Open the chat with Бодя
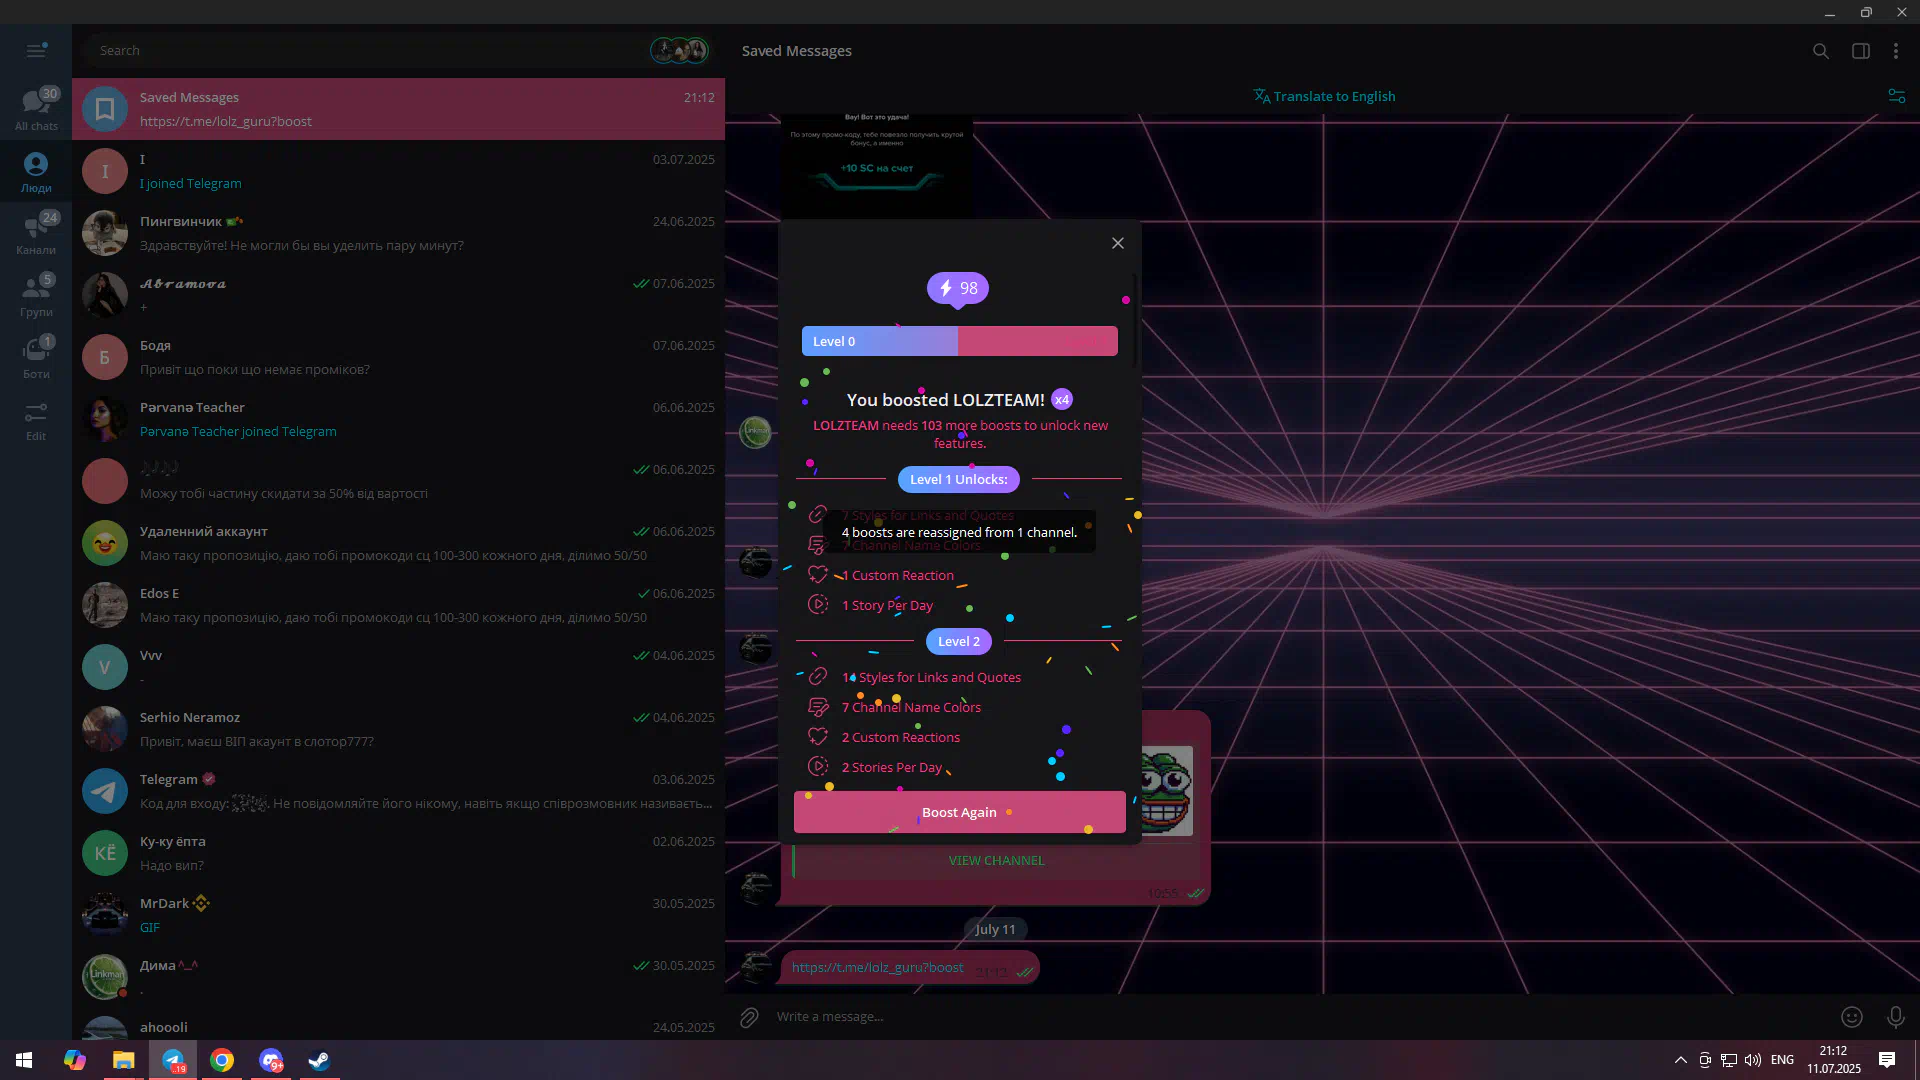 [399, 357]
